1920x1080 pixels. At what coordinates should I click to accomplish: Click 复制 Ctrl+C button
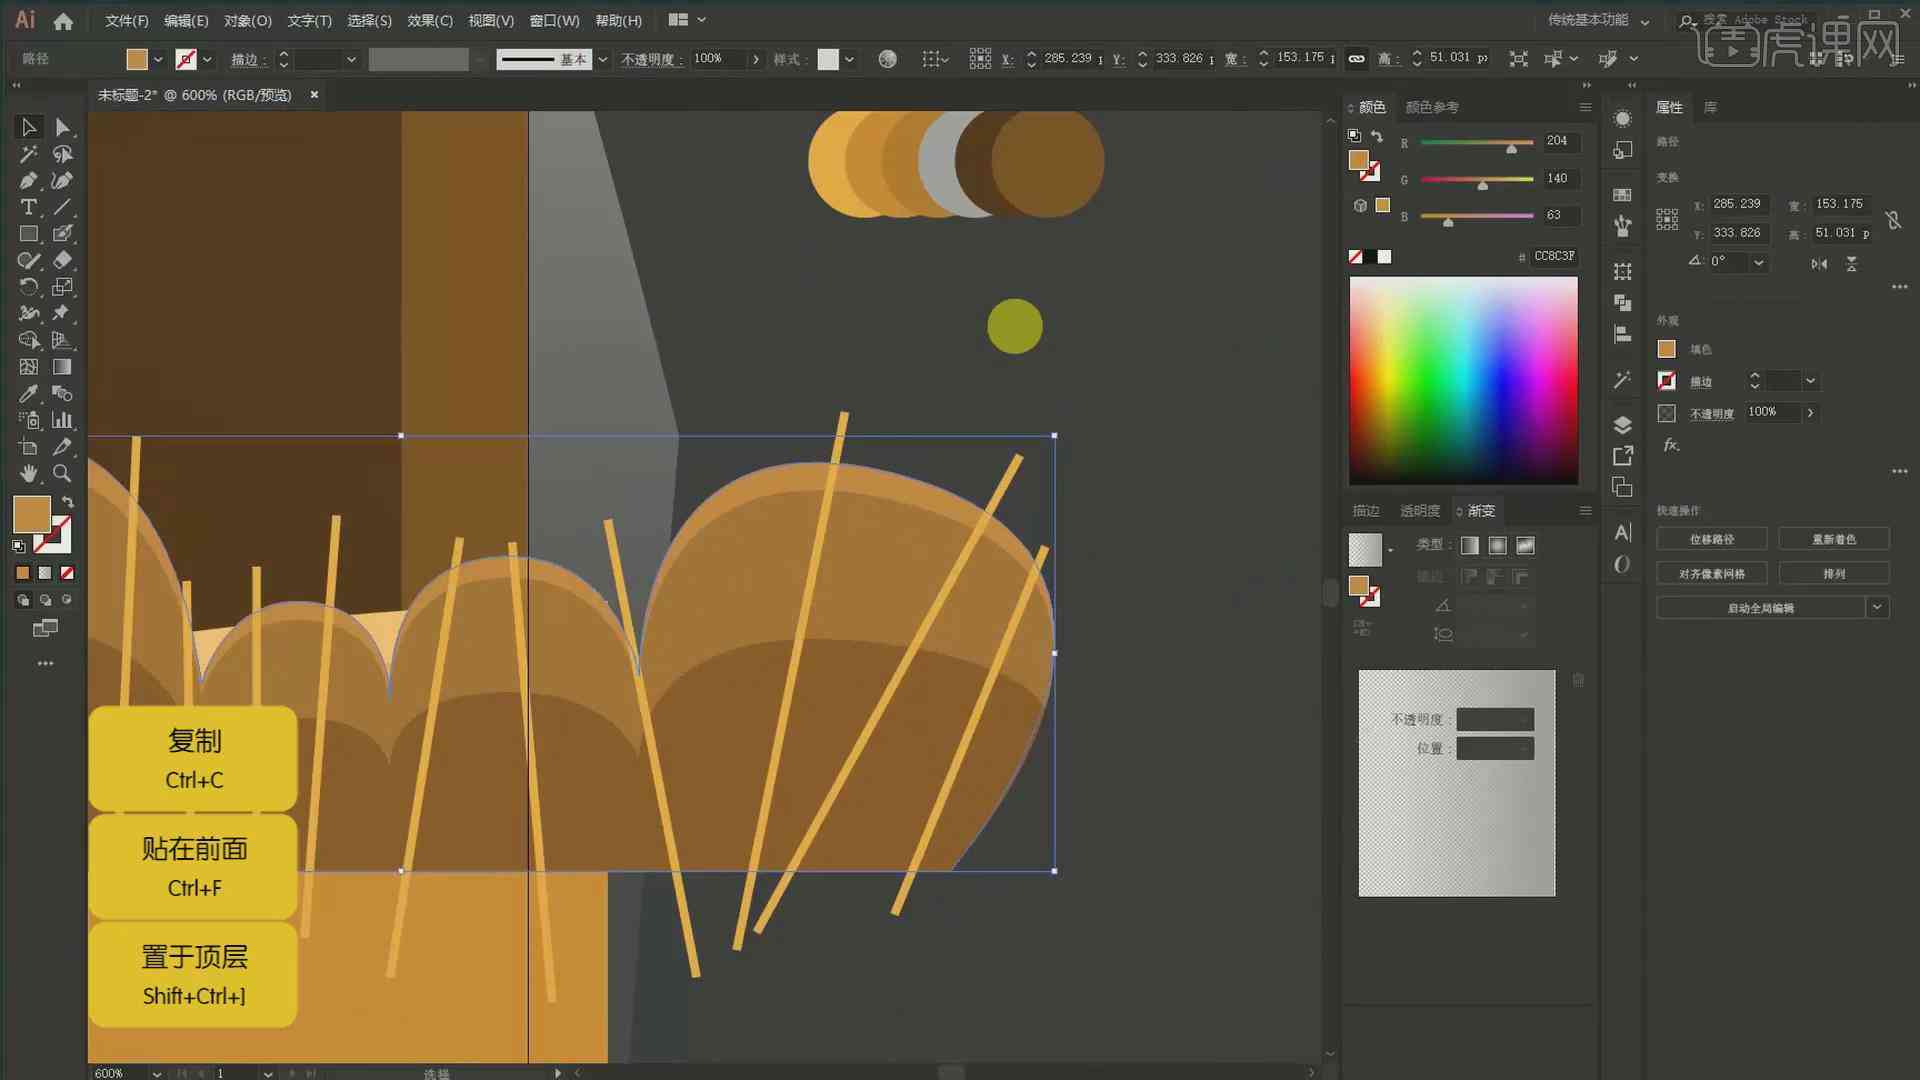point(193,757)
